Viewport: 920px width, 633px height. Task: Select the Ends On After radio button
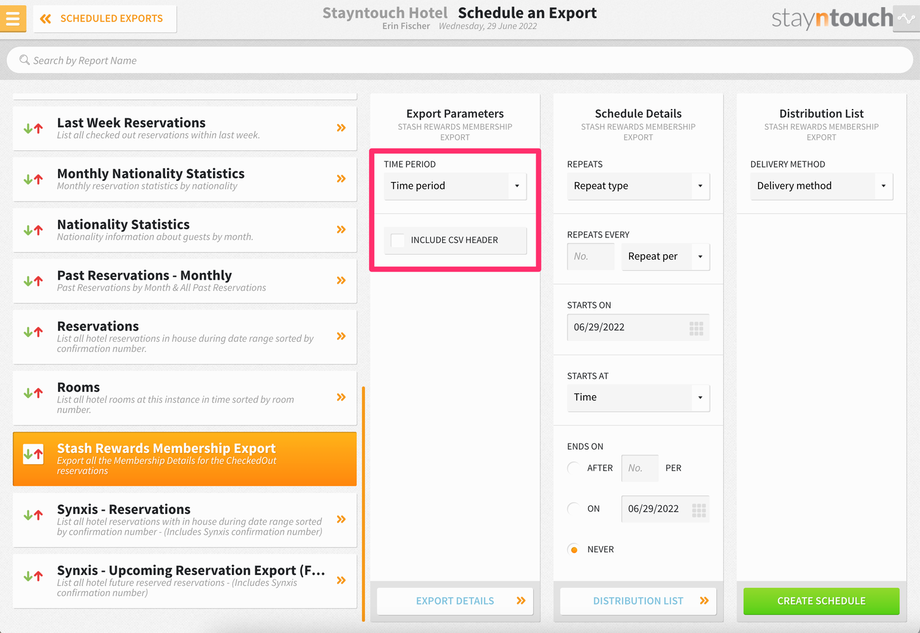pos(573,468)
